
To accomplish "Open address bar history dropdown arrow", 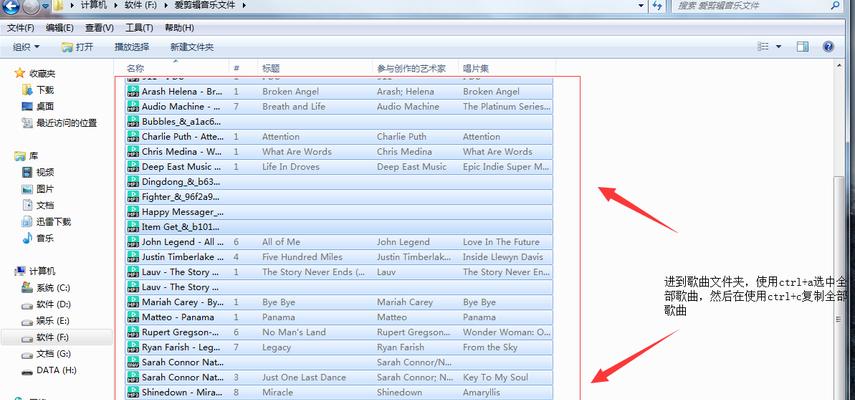I will point(641,5).
